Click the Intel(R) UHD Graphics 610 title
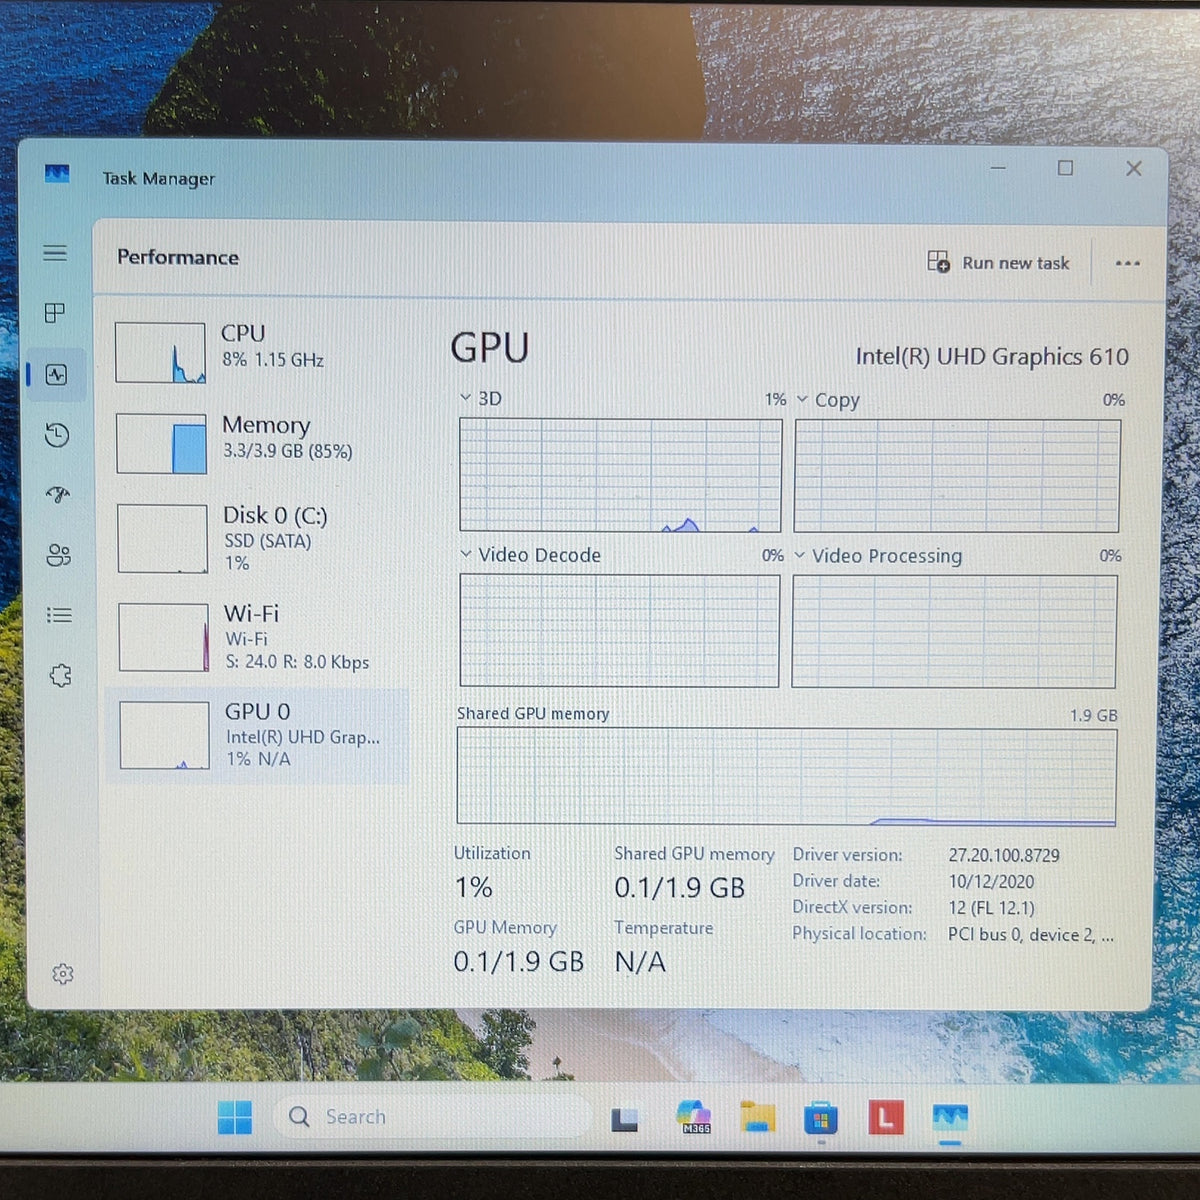 [x=992, y=357]
